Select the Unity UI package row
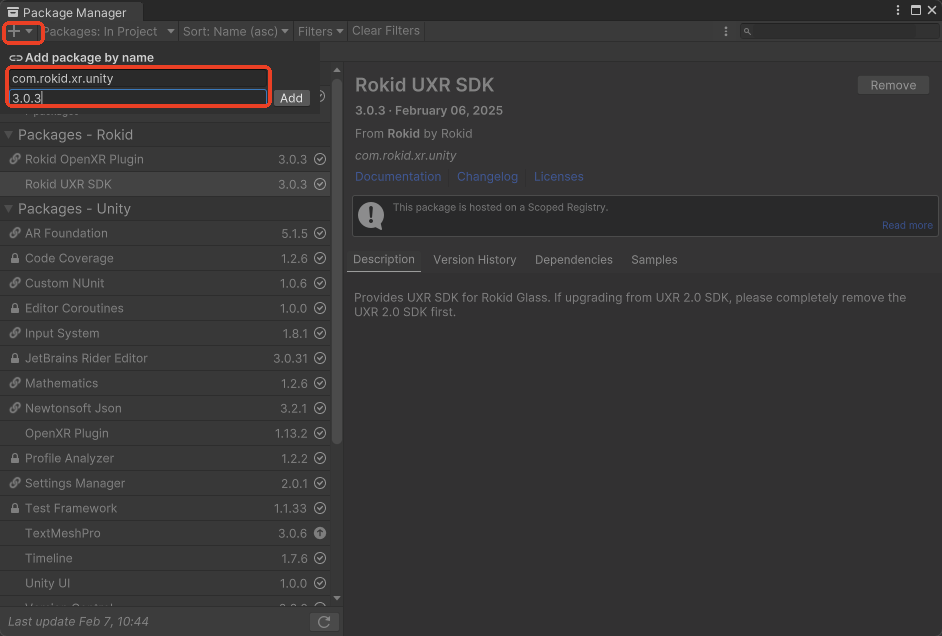The image size is (942, 636). tap(165, 583)
